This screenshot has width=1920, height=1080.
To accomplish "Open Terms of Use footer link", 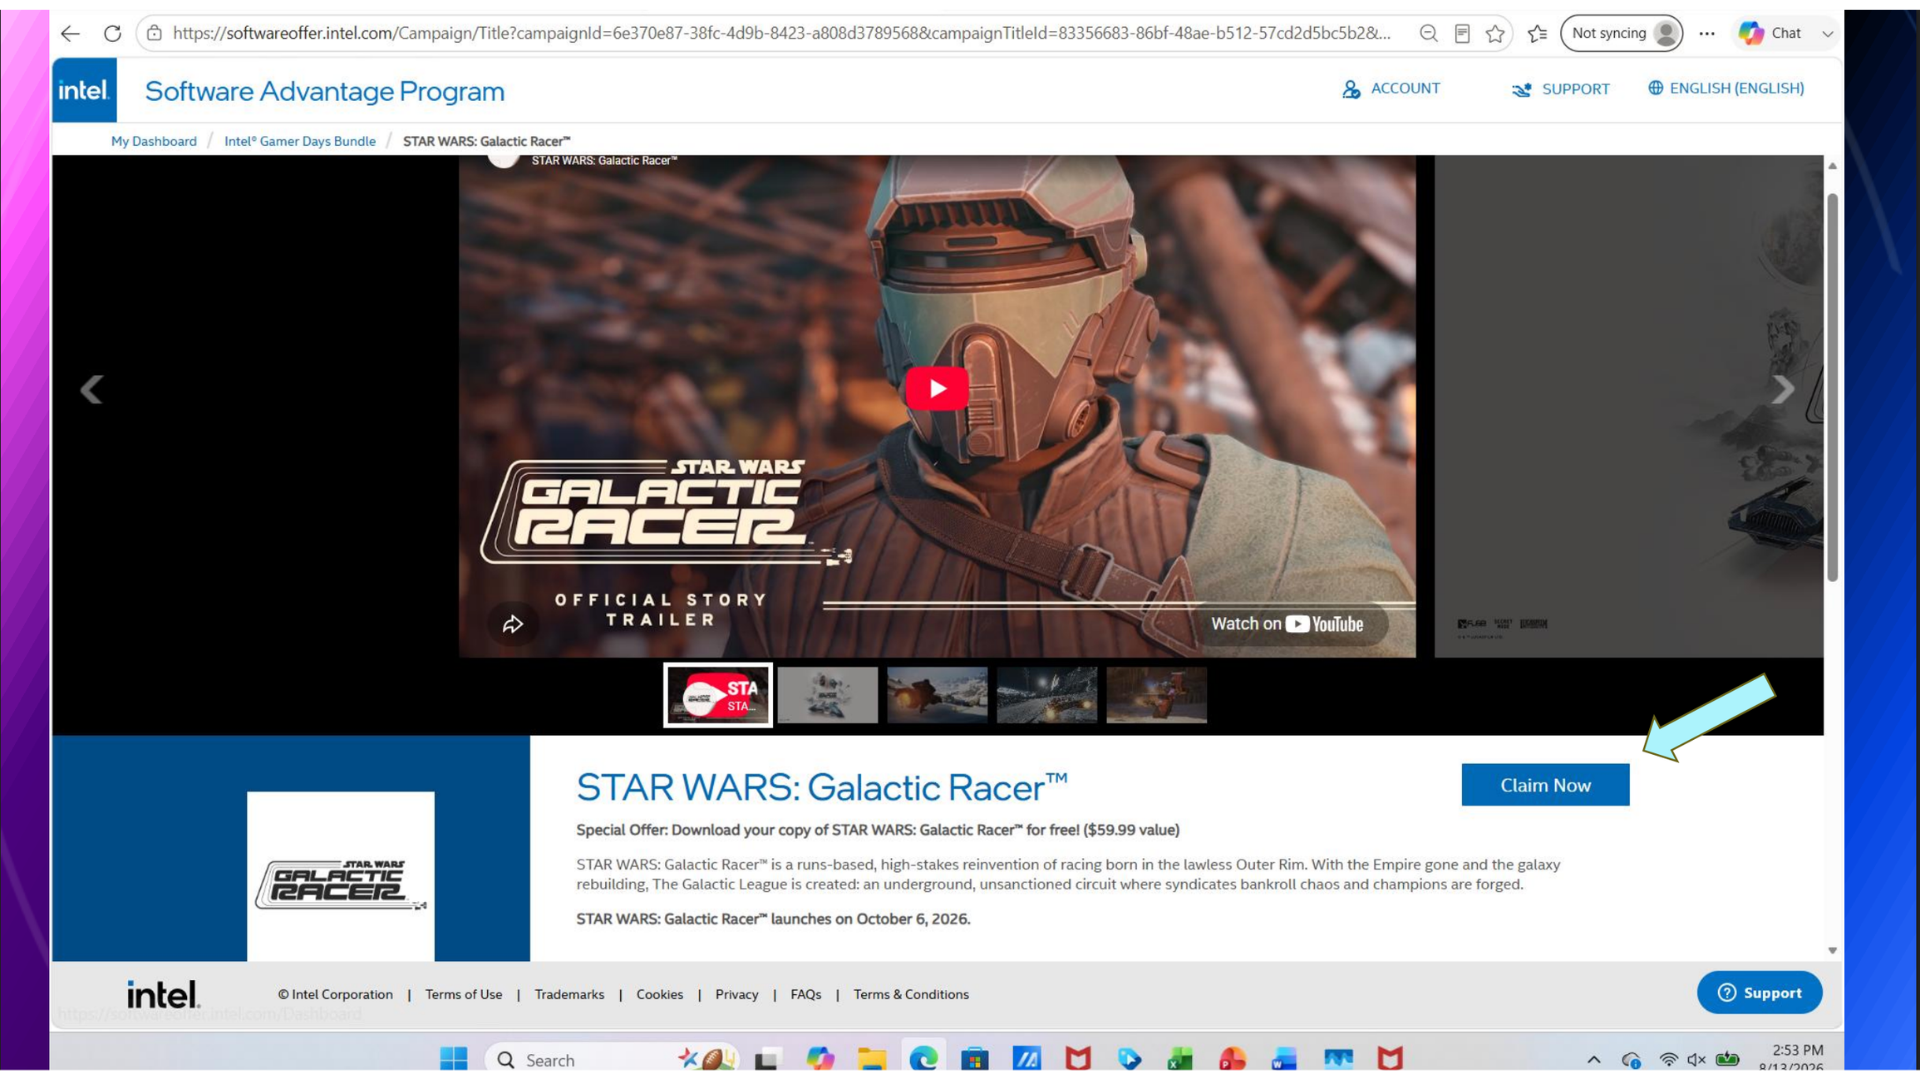I will pyautogui.click(x=464, y=994).
